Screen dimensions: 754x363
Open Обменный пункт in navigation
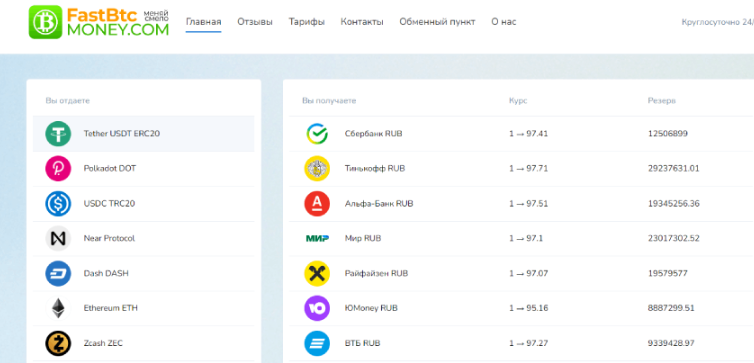tap(437, 22)
